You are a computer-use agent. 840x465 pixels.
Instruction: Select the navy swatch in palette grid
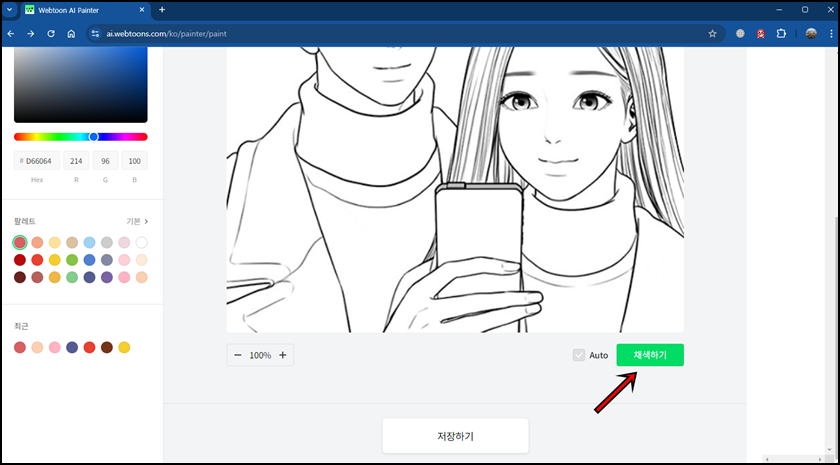point(89,278)
